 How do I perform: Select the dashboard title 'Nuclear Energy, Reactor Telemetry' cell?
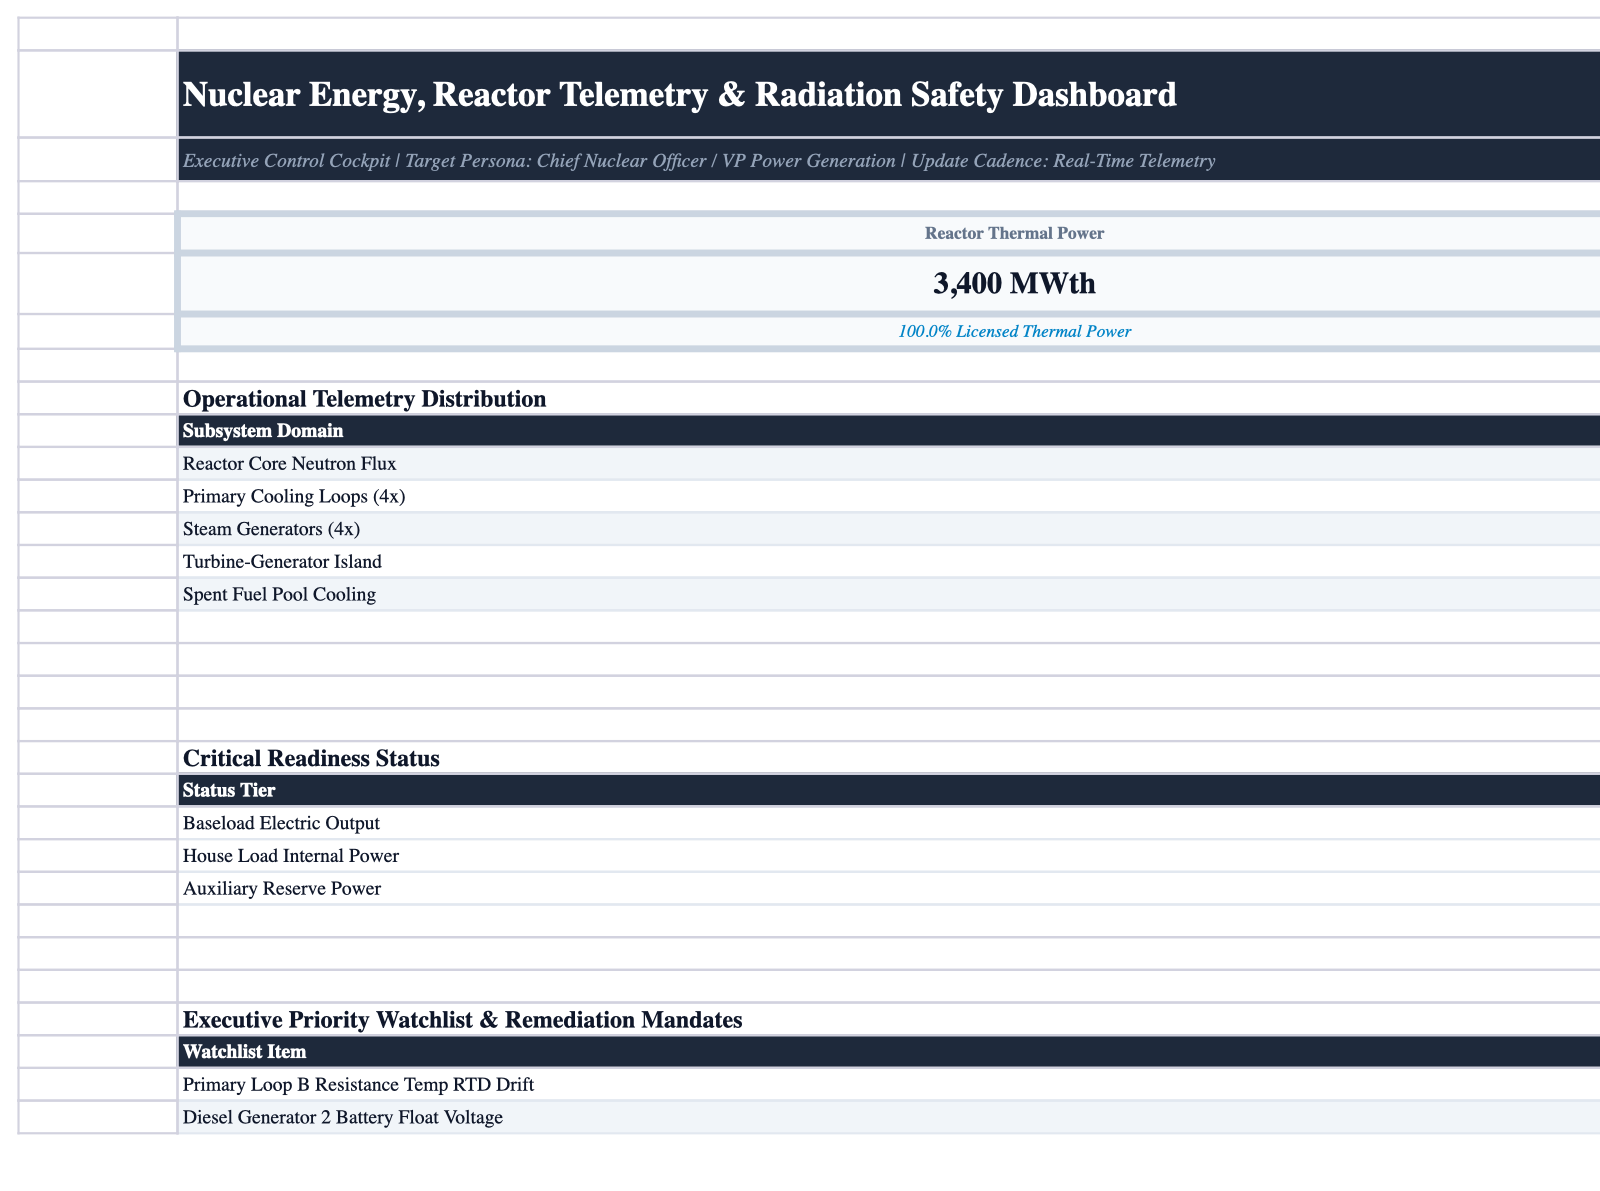point(889,94)
